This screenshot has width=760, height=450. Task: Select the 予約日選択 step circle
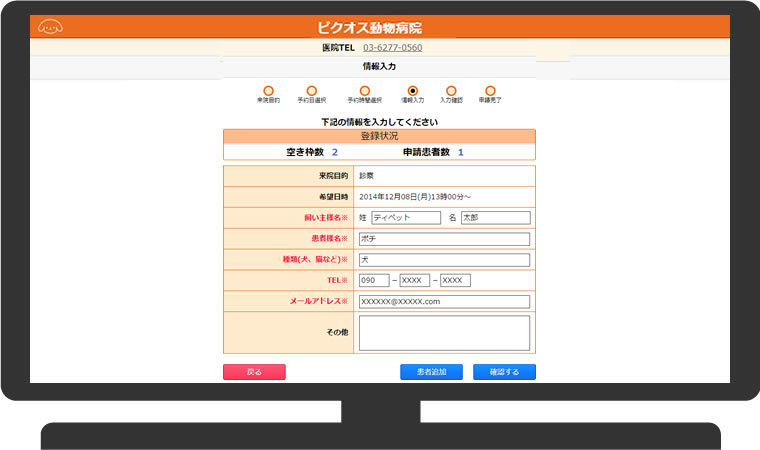(x=311, y=91)
